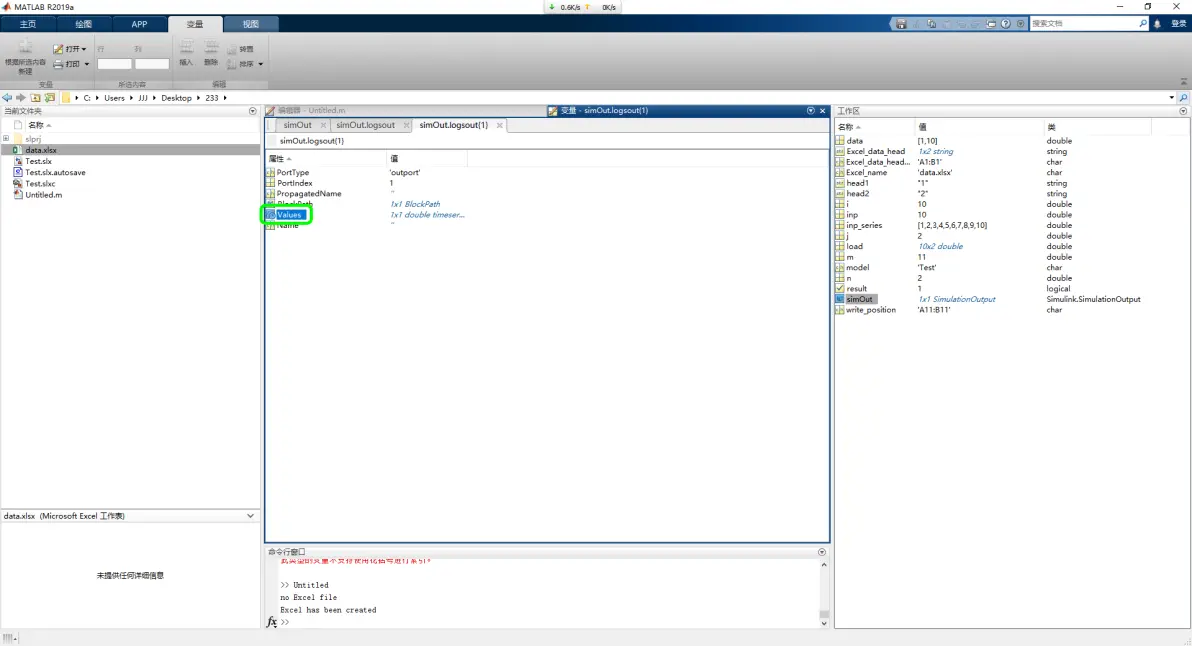Select the simOut.logsout variable tab
Viewport: 1192px width, 646px height.
pos(366,125)
